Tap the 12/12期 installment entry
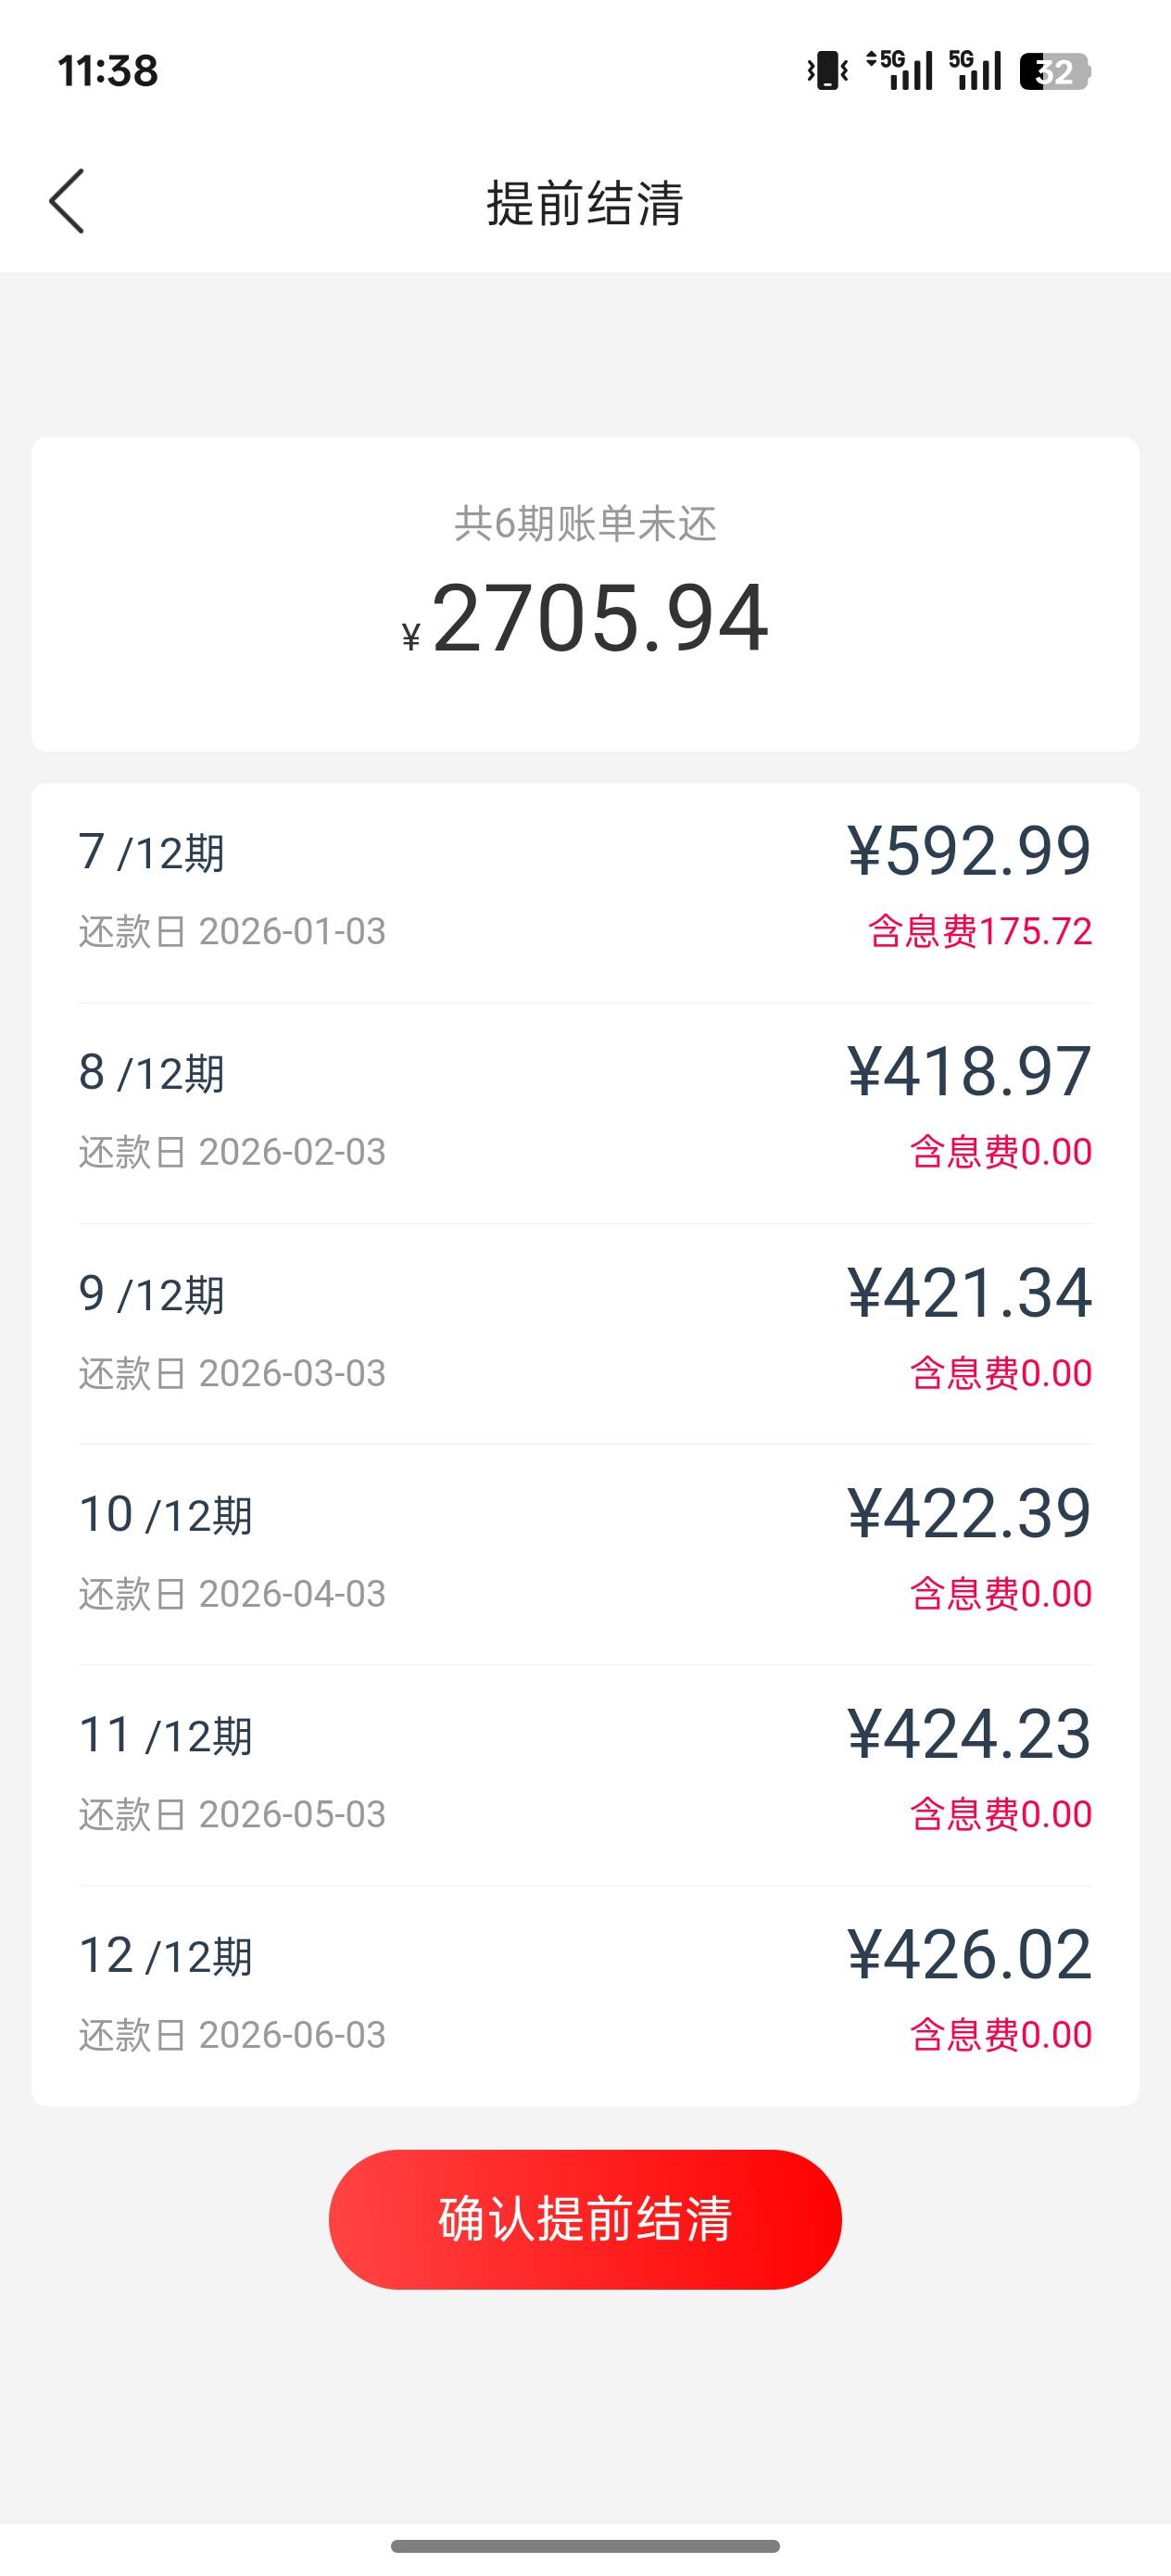Viewport: 1171px width, 2576px height. [x=585, y=1993]
